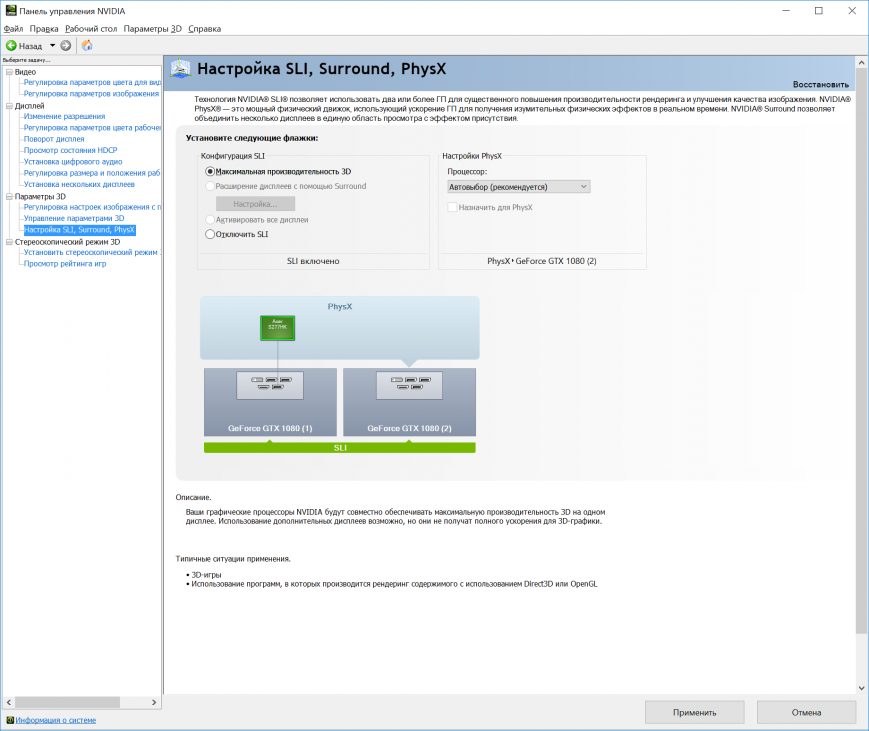Open the Параметры 3D menu

[152, 29]
